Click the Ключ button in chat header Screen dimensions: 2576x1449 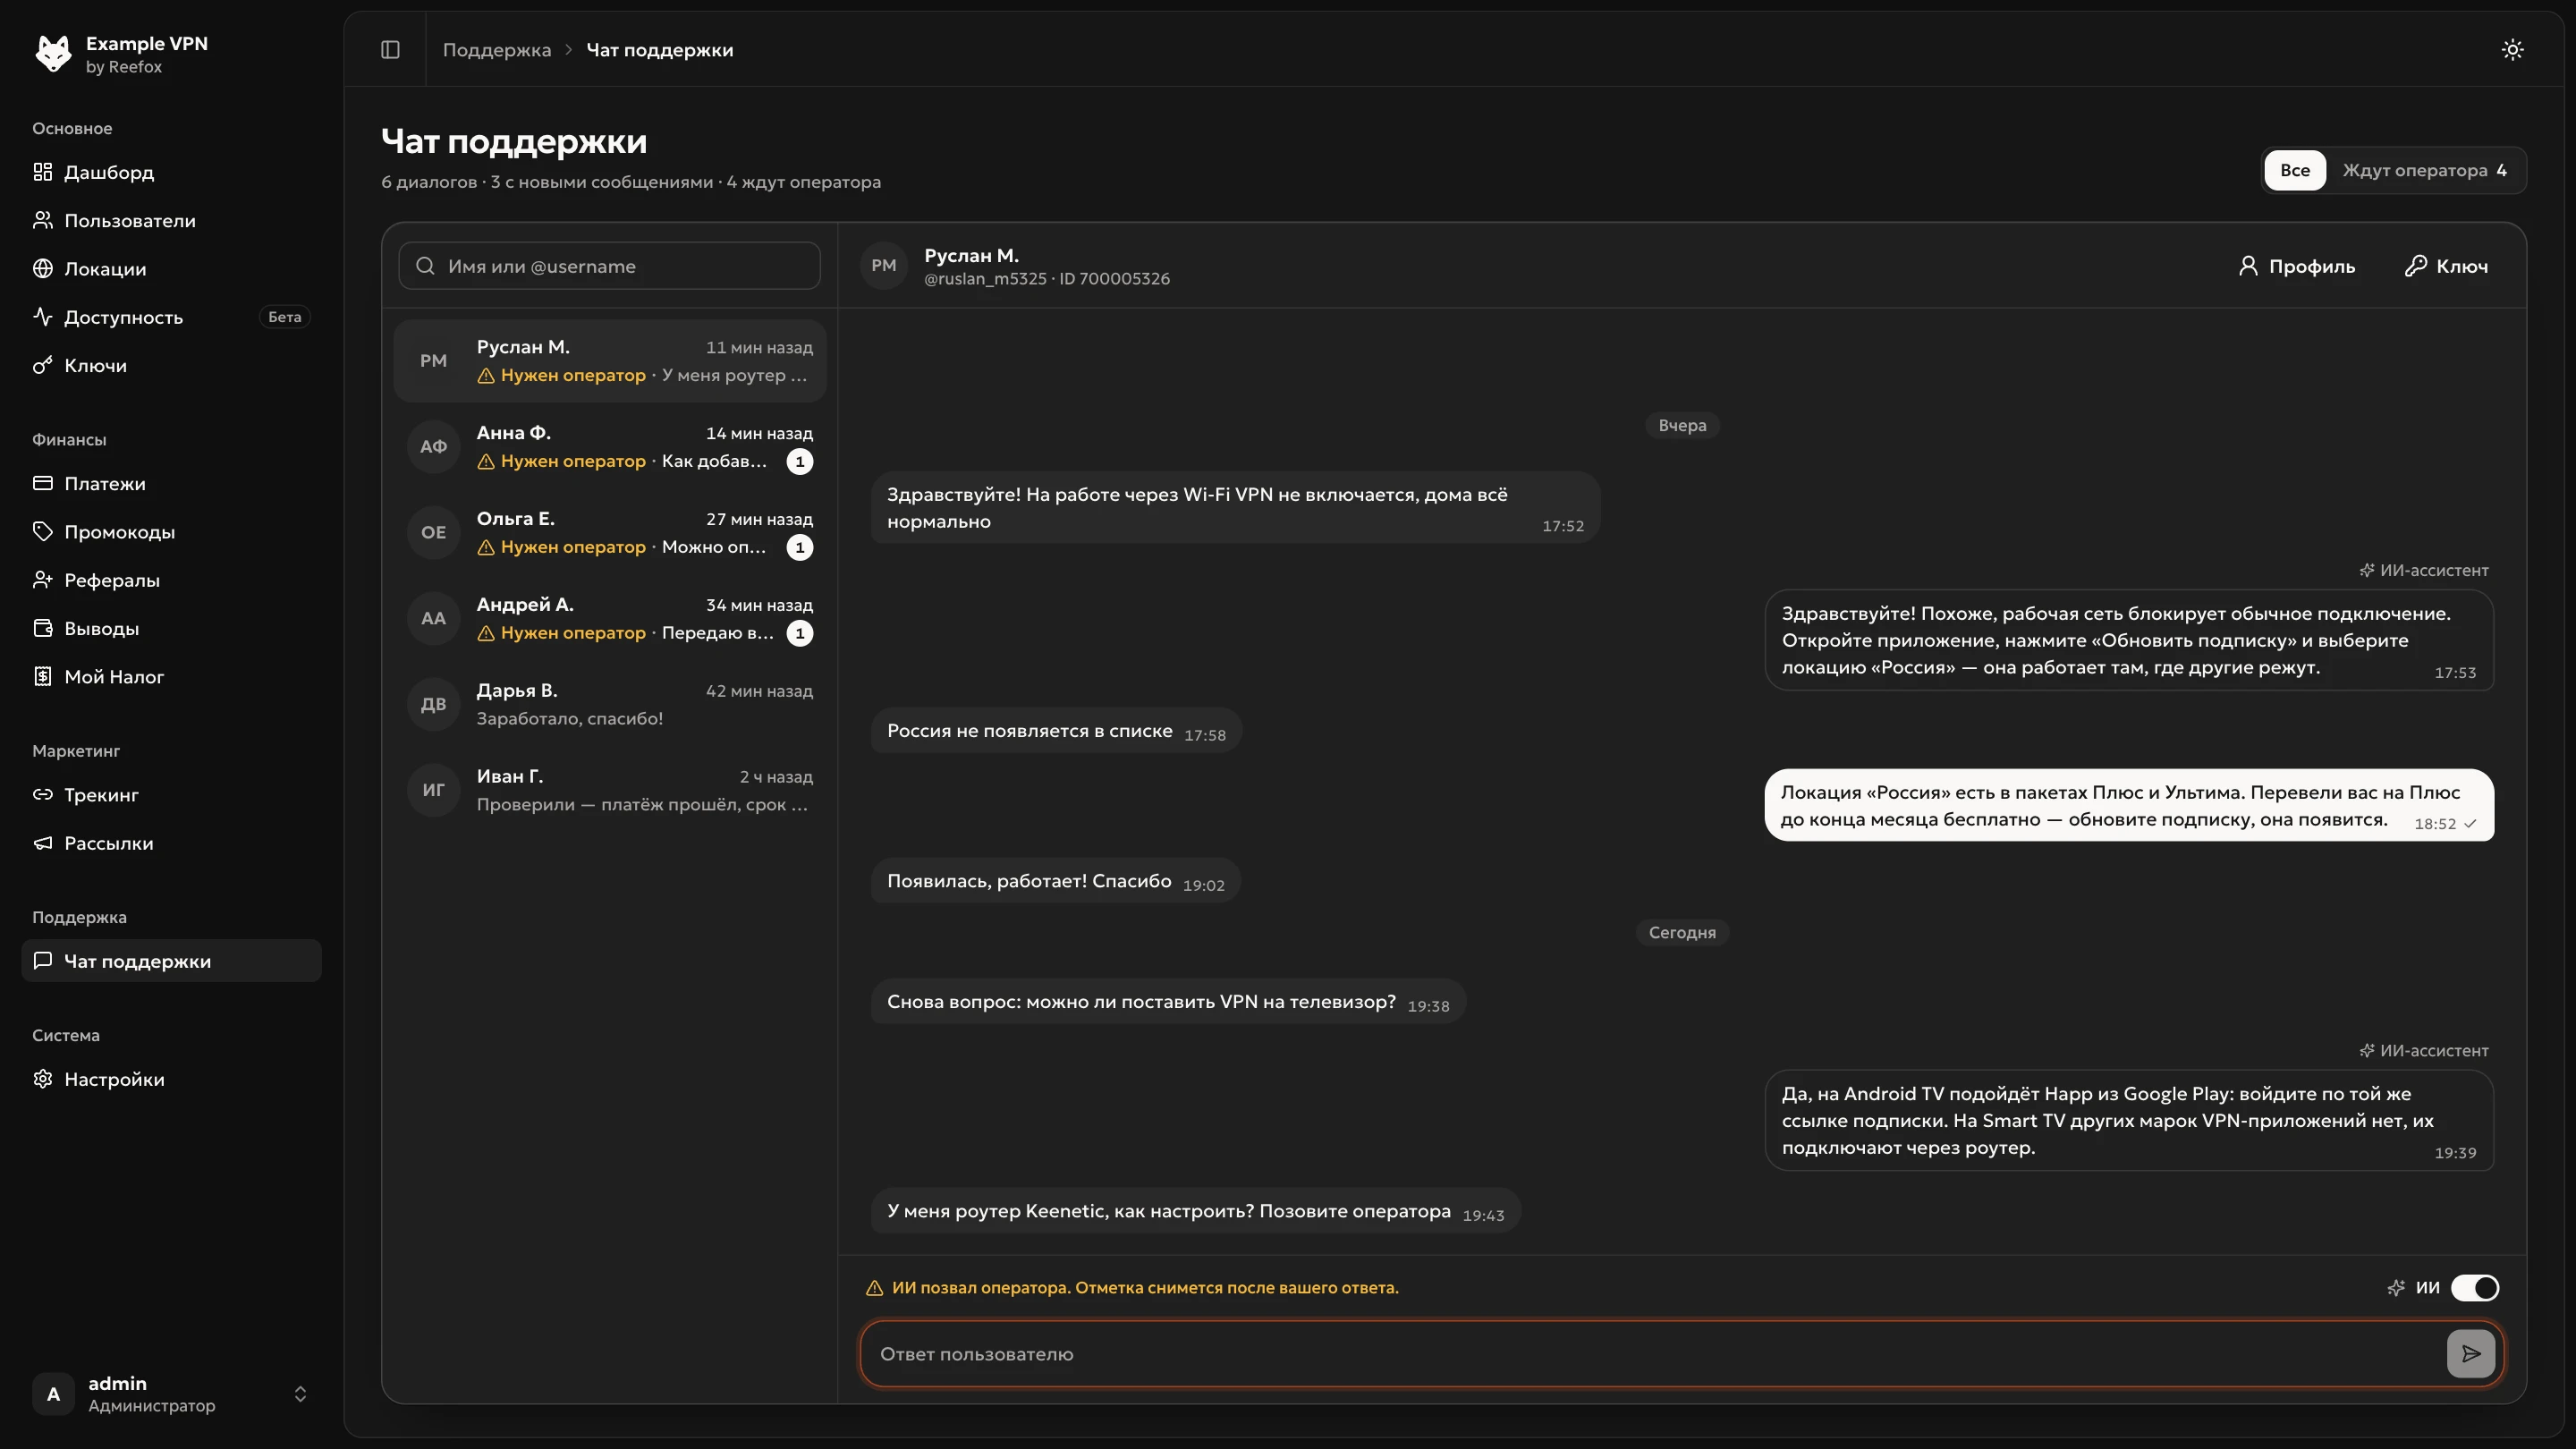coord(2446,266)
